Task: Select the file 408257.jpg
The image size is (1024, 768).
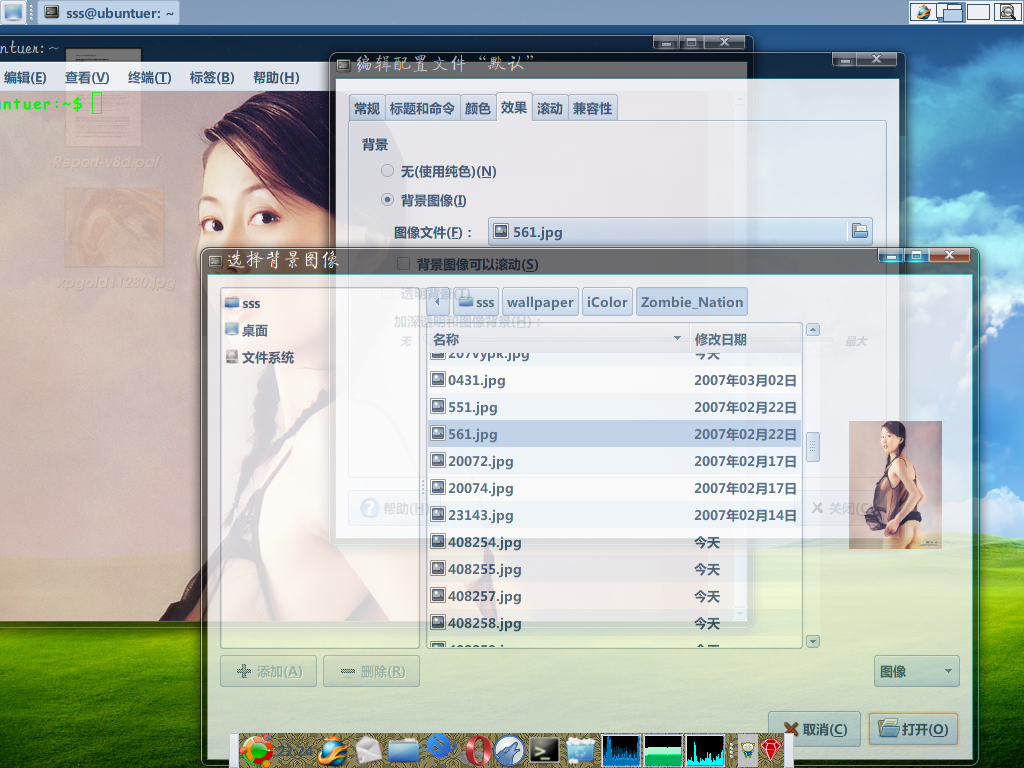Action: (x=615, y=596)
